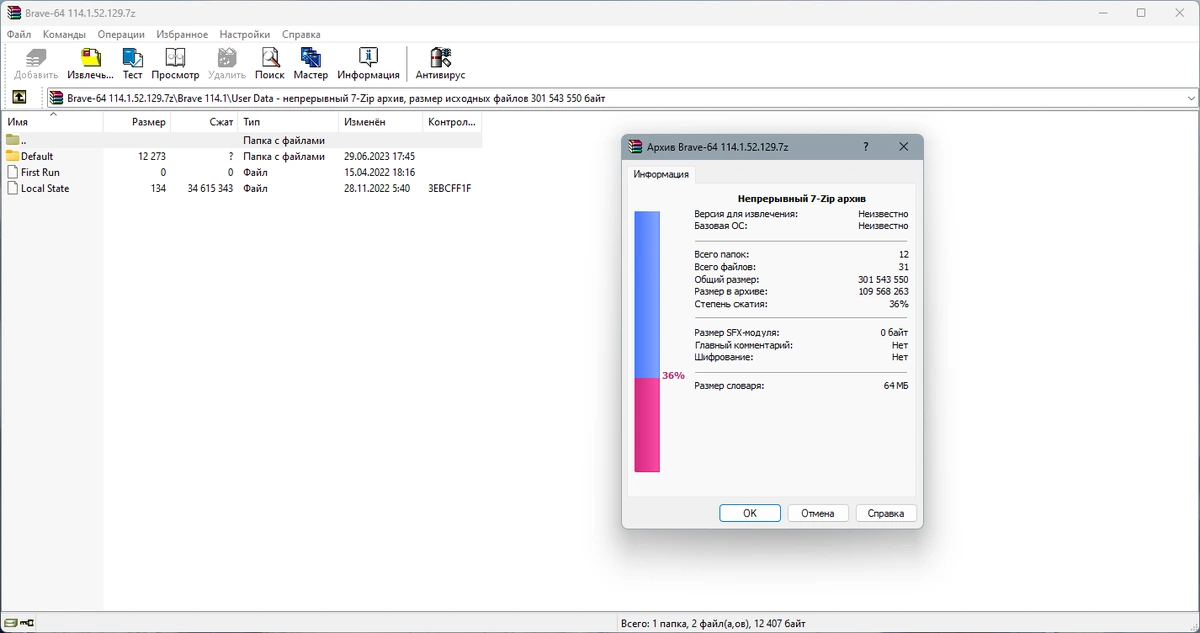Expand the address bar path dropdown

[x=1190, y=98]
